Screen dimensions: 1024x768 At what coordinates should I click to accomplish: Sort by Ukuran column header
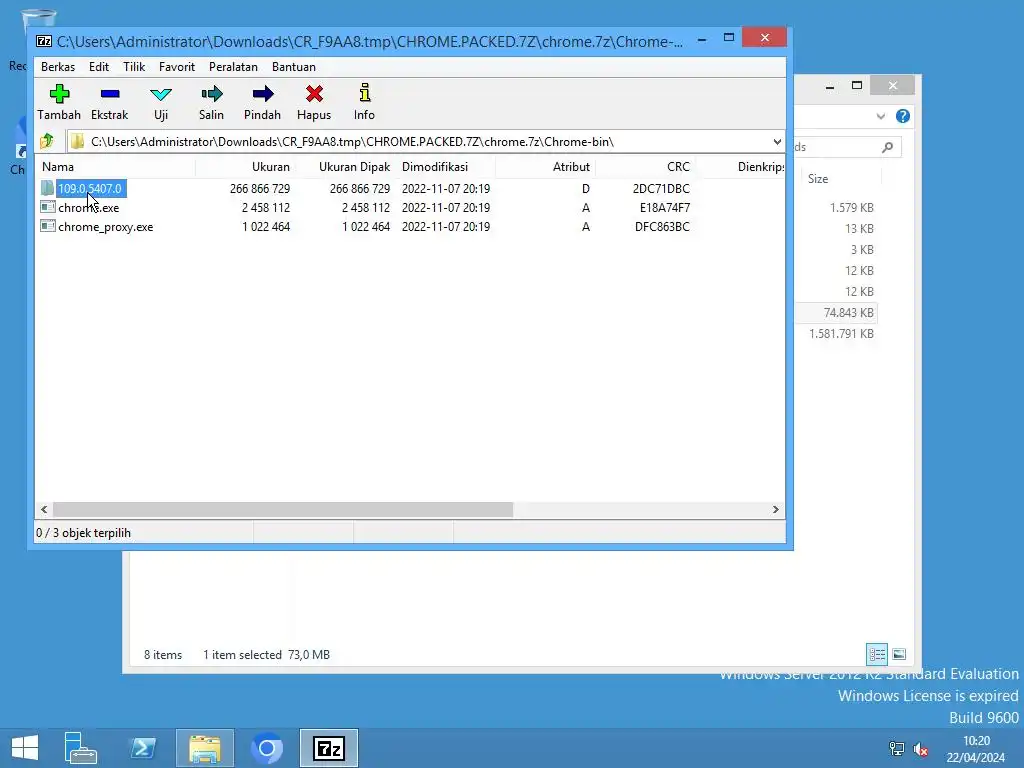coord(246,167)
